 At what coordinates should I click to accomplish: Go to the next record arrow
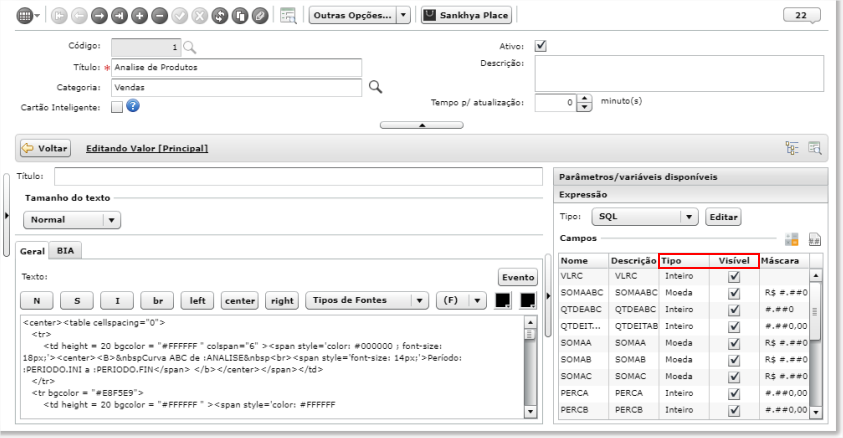click(99, 16)
